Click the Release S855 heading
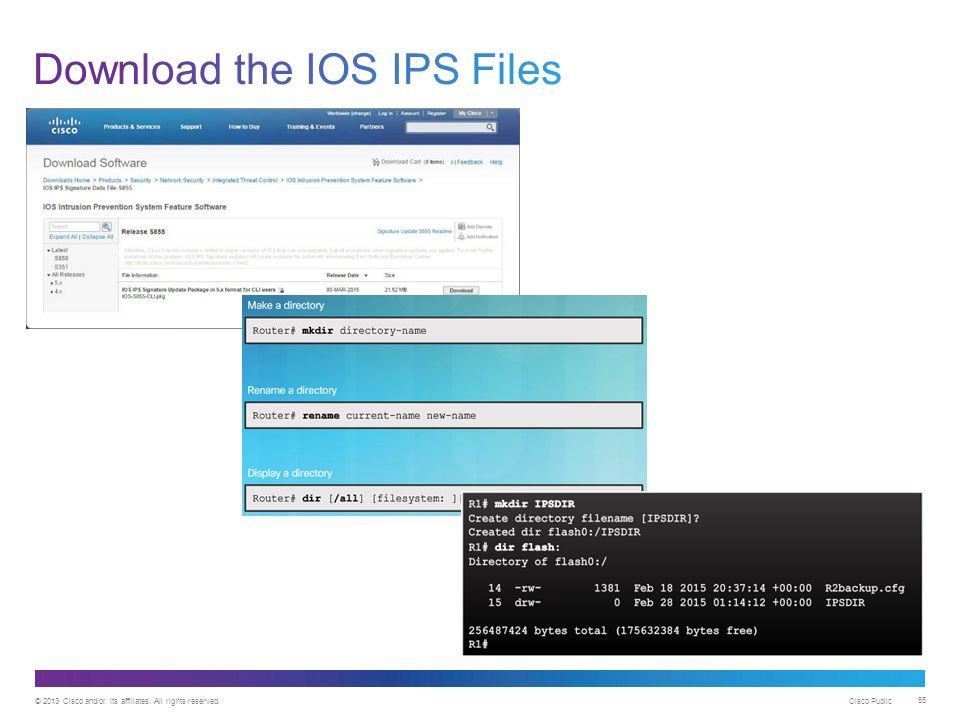The image size is (960, 720). click(x=143, y=232)
